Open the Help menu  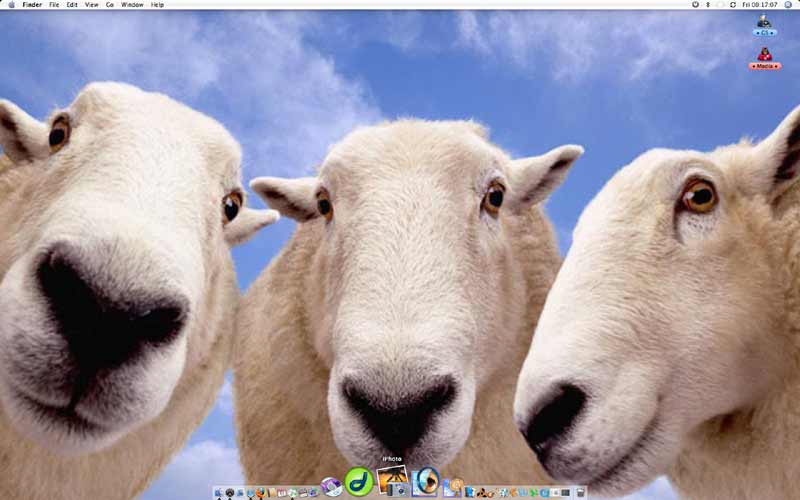(x=158, y=5)
